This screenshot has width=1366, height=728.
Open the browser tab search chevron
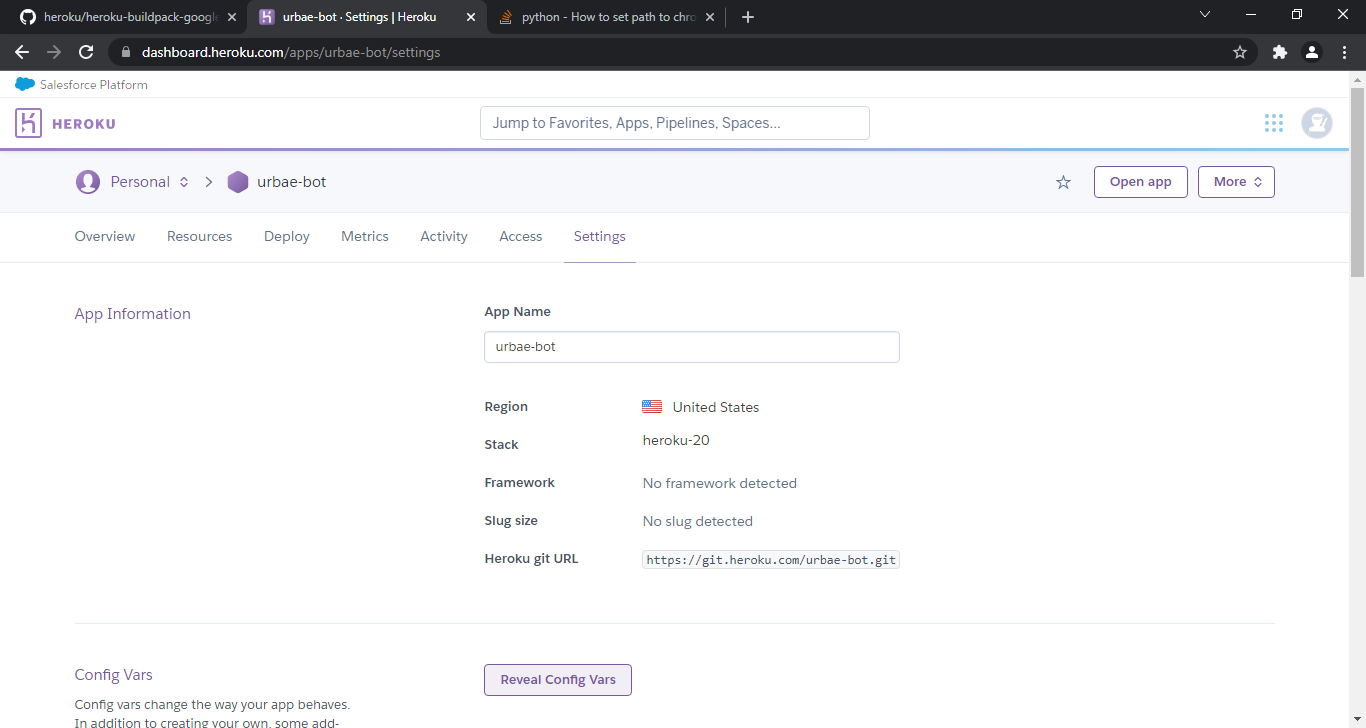point(1204,15)
